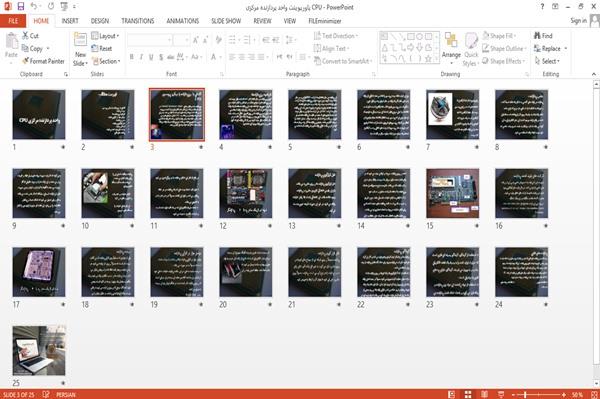Switch to the SLIDE SHOW tab

pos(226,21)
